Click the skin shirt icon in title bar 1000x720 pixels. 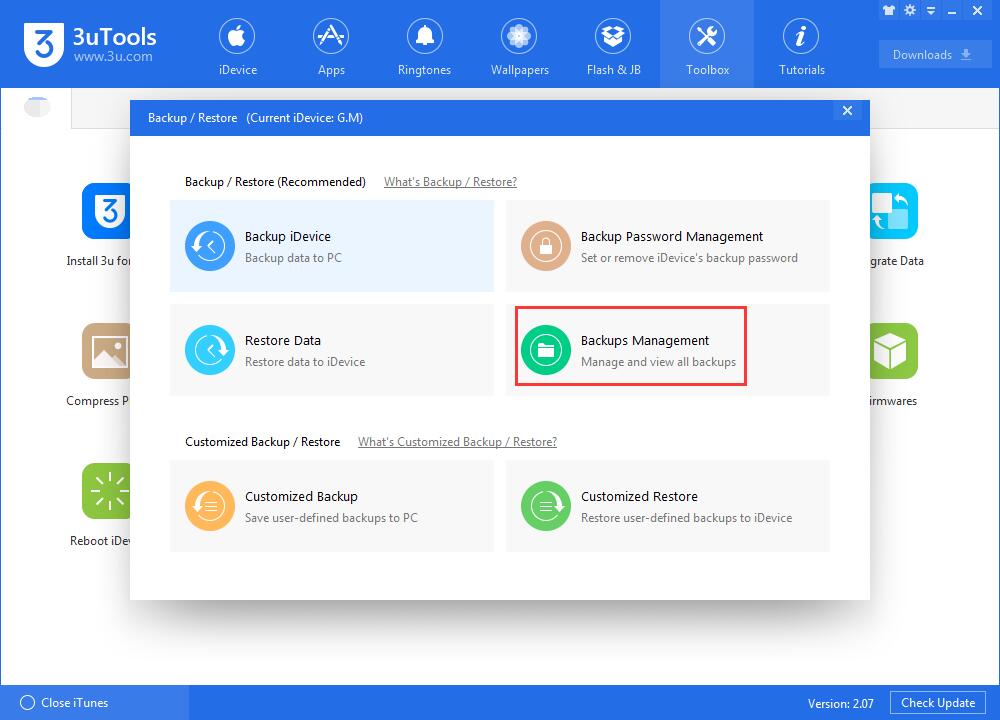pyautogui.click(x=888, y=10)
